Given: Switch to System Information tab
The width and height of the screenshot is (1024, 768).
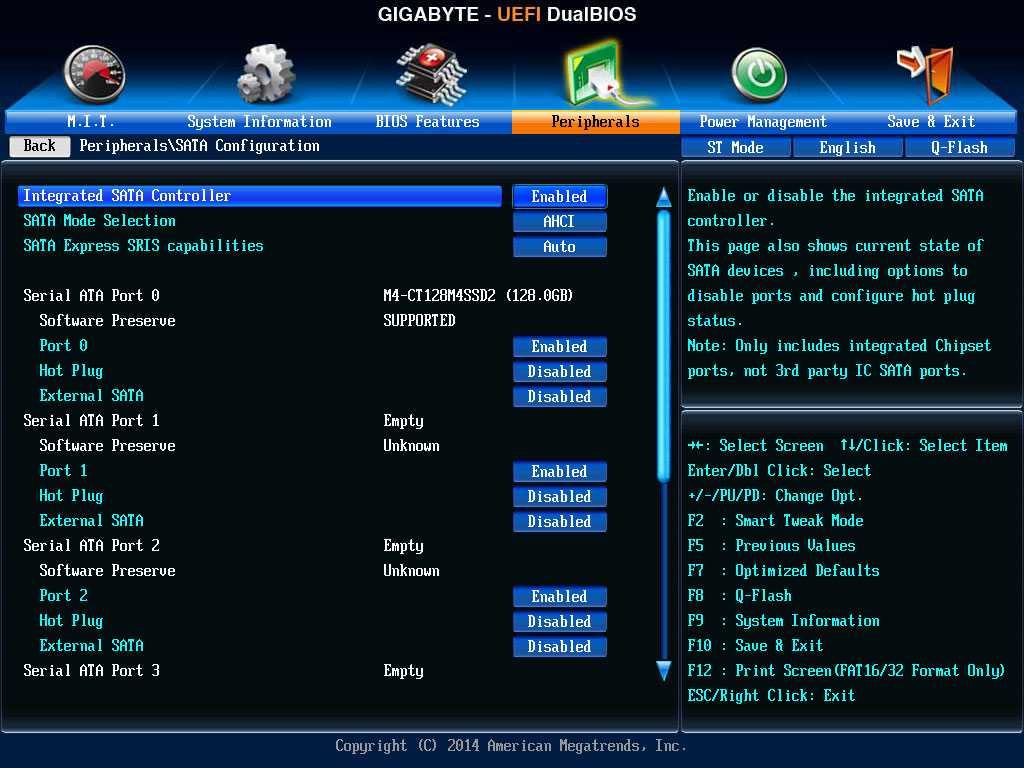Looking at the screenshot, I should (x=259, y=121).
